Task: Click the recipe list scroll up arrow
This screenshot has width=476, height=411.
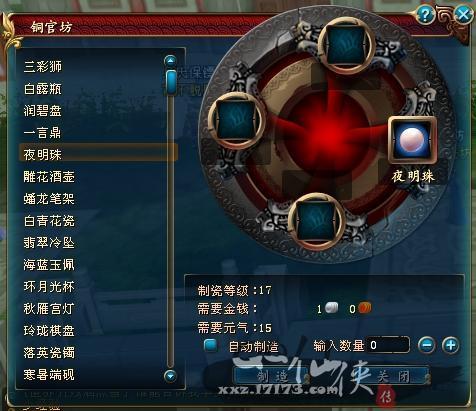Action: 170,61
